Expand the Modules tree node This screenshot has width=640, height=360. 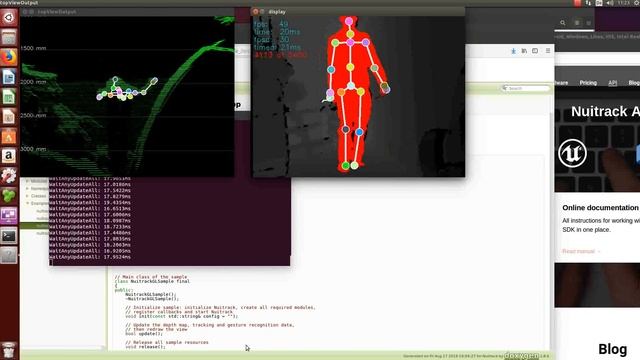(x=27, y=181)
